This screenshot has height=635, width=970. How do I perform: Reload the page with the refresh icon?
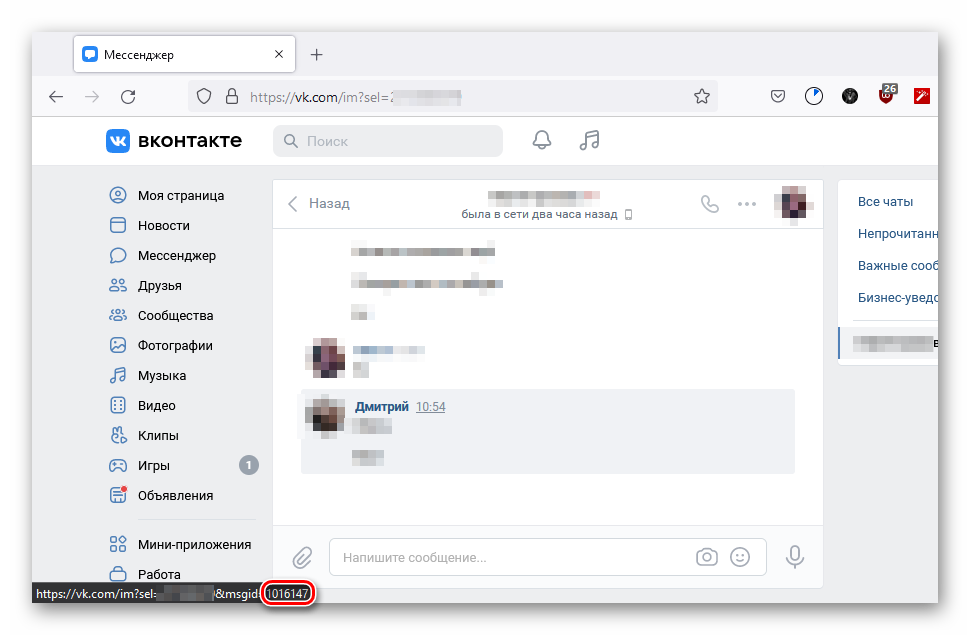point(128,97)
